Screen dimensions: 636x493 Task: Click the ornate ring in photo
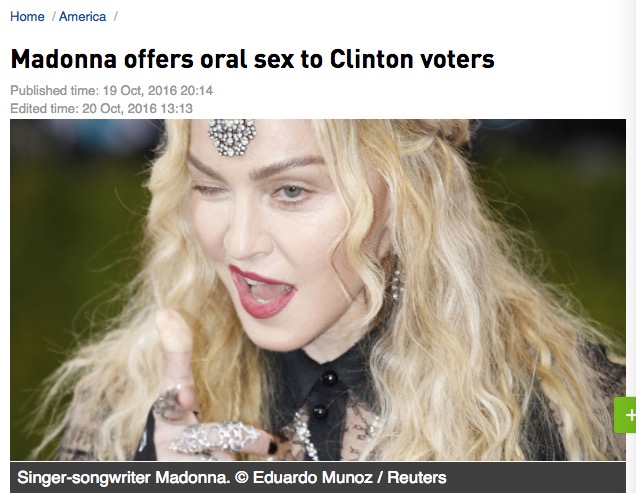[x=215, y=438]
